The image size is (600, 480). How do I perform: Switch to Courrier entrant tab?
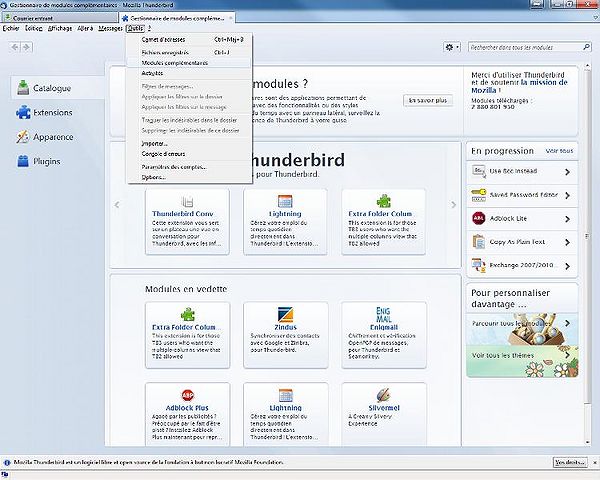click(x=60, y=18)
